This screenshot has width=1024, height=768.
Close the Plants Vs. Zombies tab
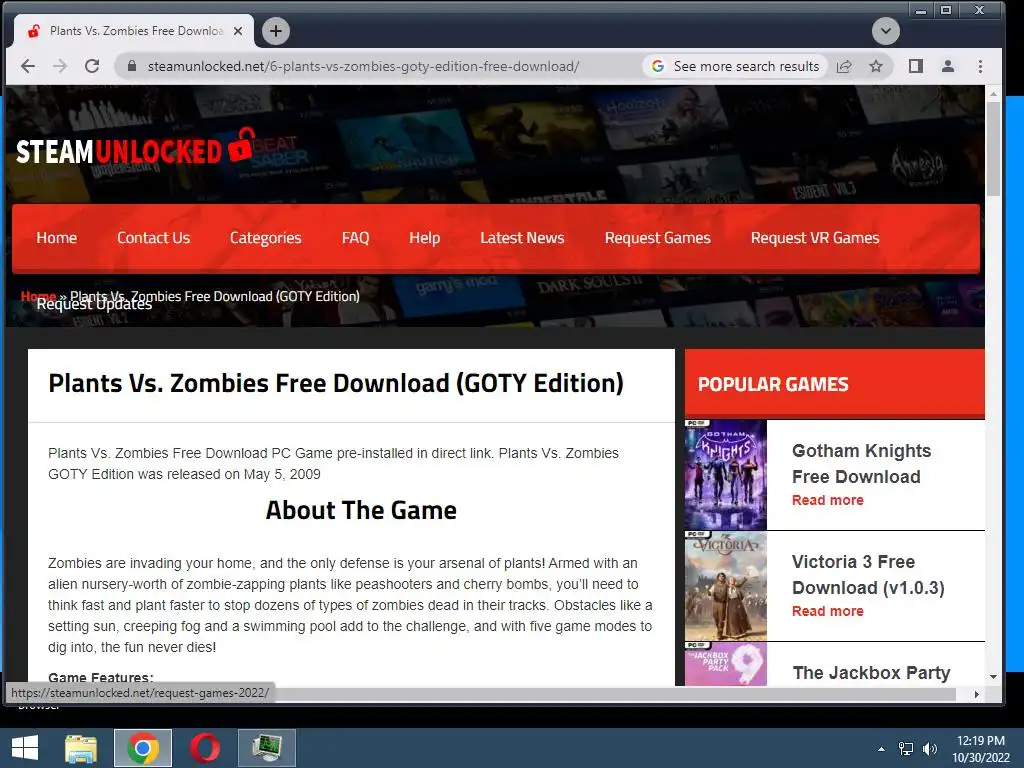coord(238,31)
